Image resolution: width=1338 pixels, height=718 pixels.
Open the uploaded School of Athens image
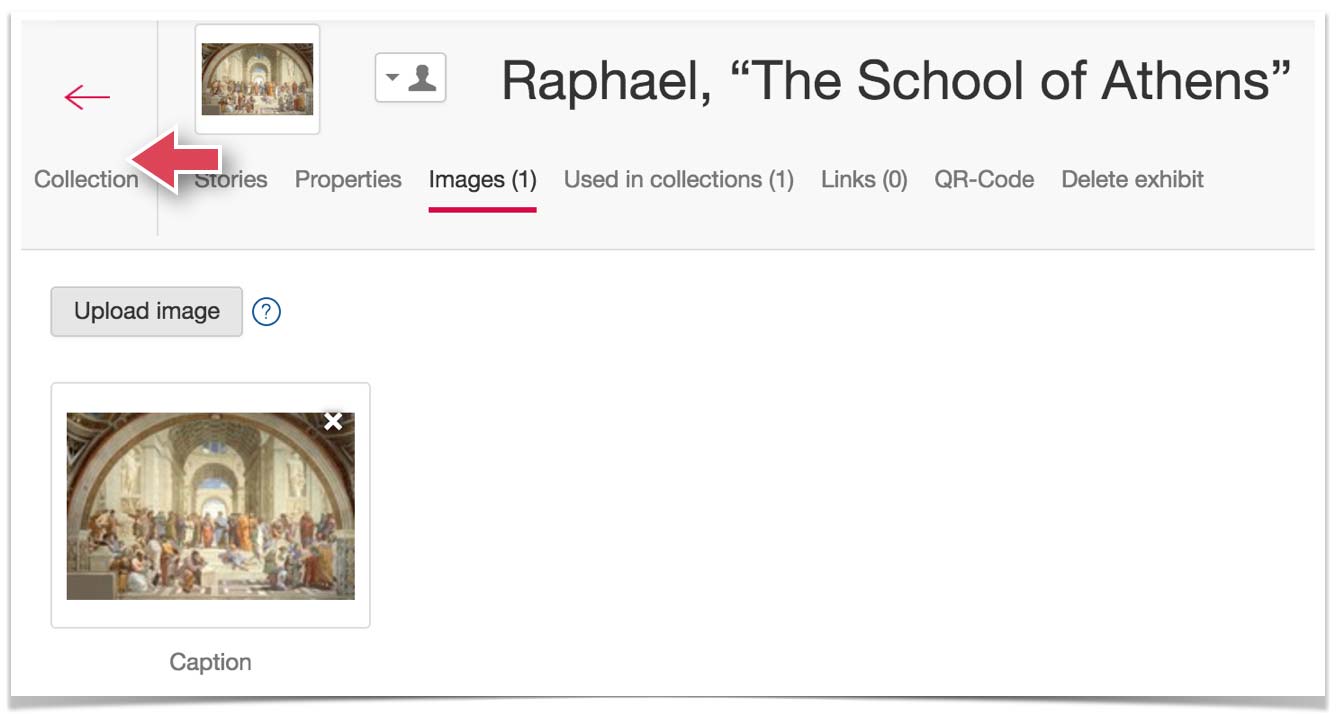pyautogui.click(x=210, y=506)
